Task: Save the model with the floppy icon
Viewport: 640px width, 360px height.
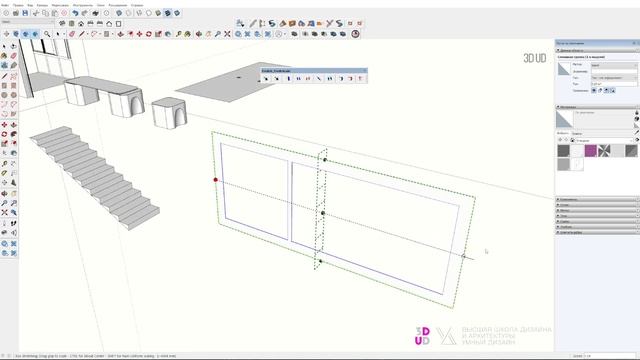Action: [25, 13]
